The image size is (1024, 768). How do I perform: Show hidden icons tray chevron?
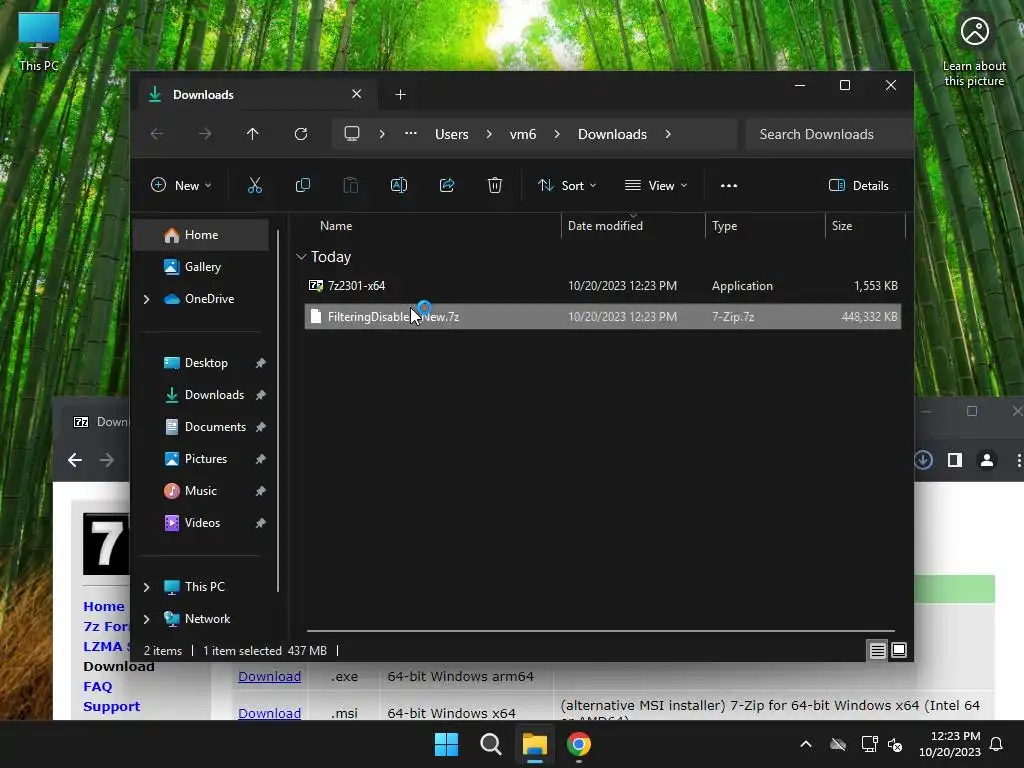806,744
